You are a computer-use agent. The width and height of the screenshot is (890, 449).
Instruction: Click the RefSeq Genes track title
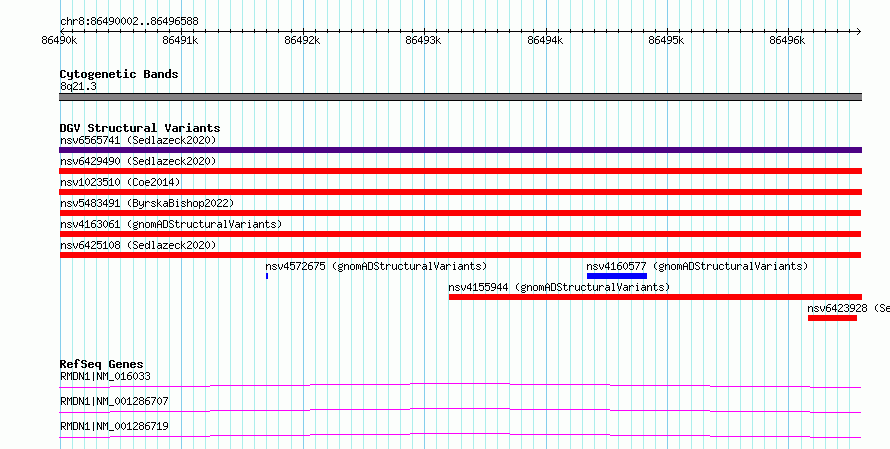tap(102, 364)
